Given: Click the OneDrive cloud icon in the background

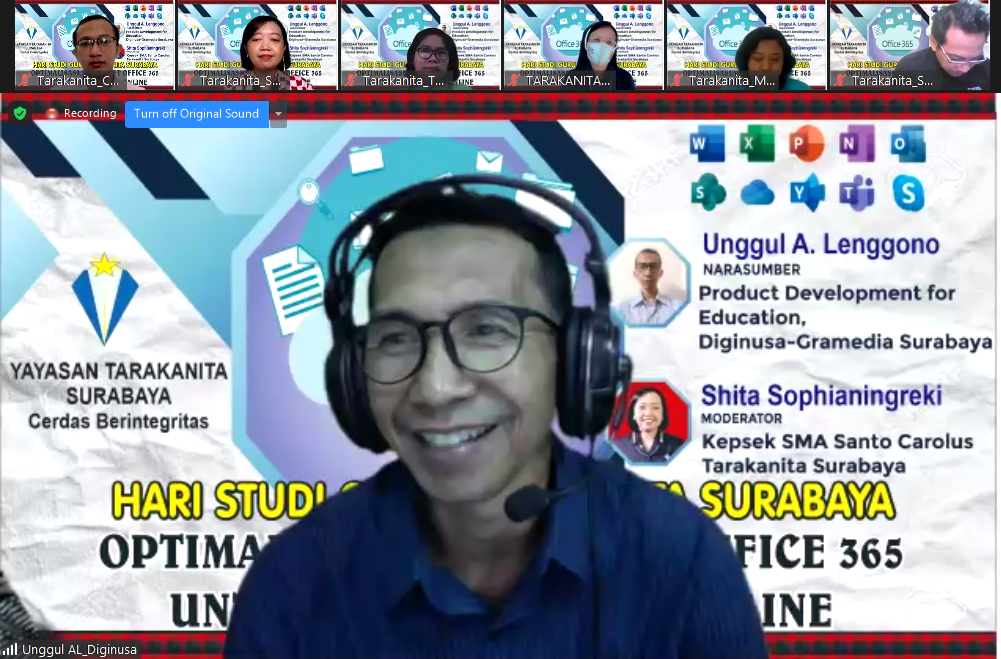Looking at the screenshot, I should (757, 193).
